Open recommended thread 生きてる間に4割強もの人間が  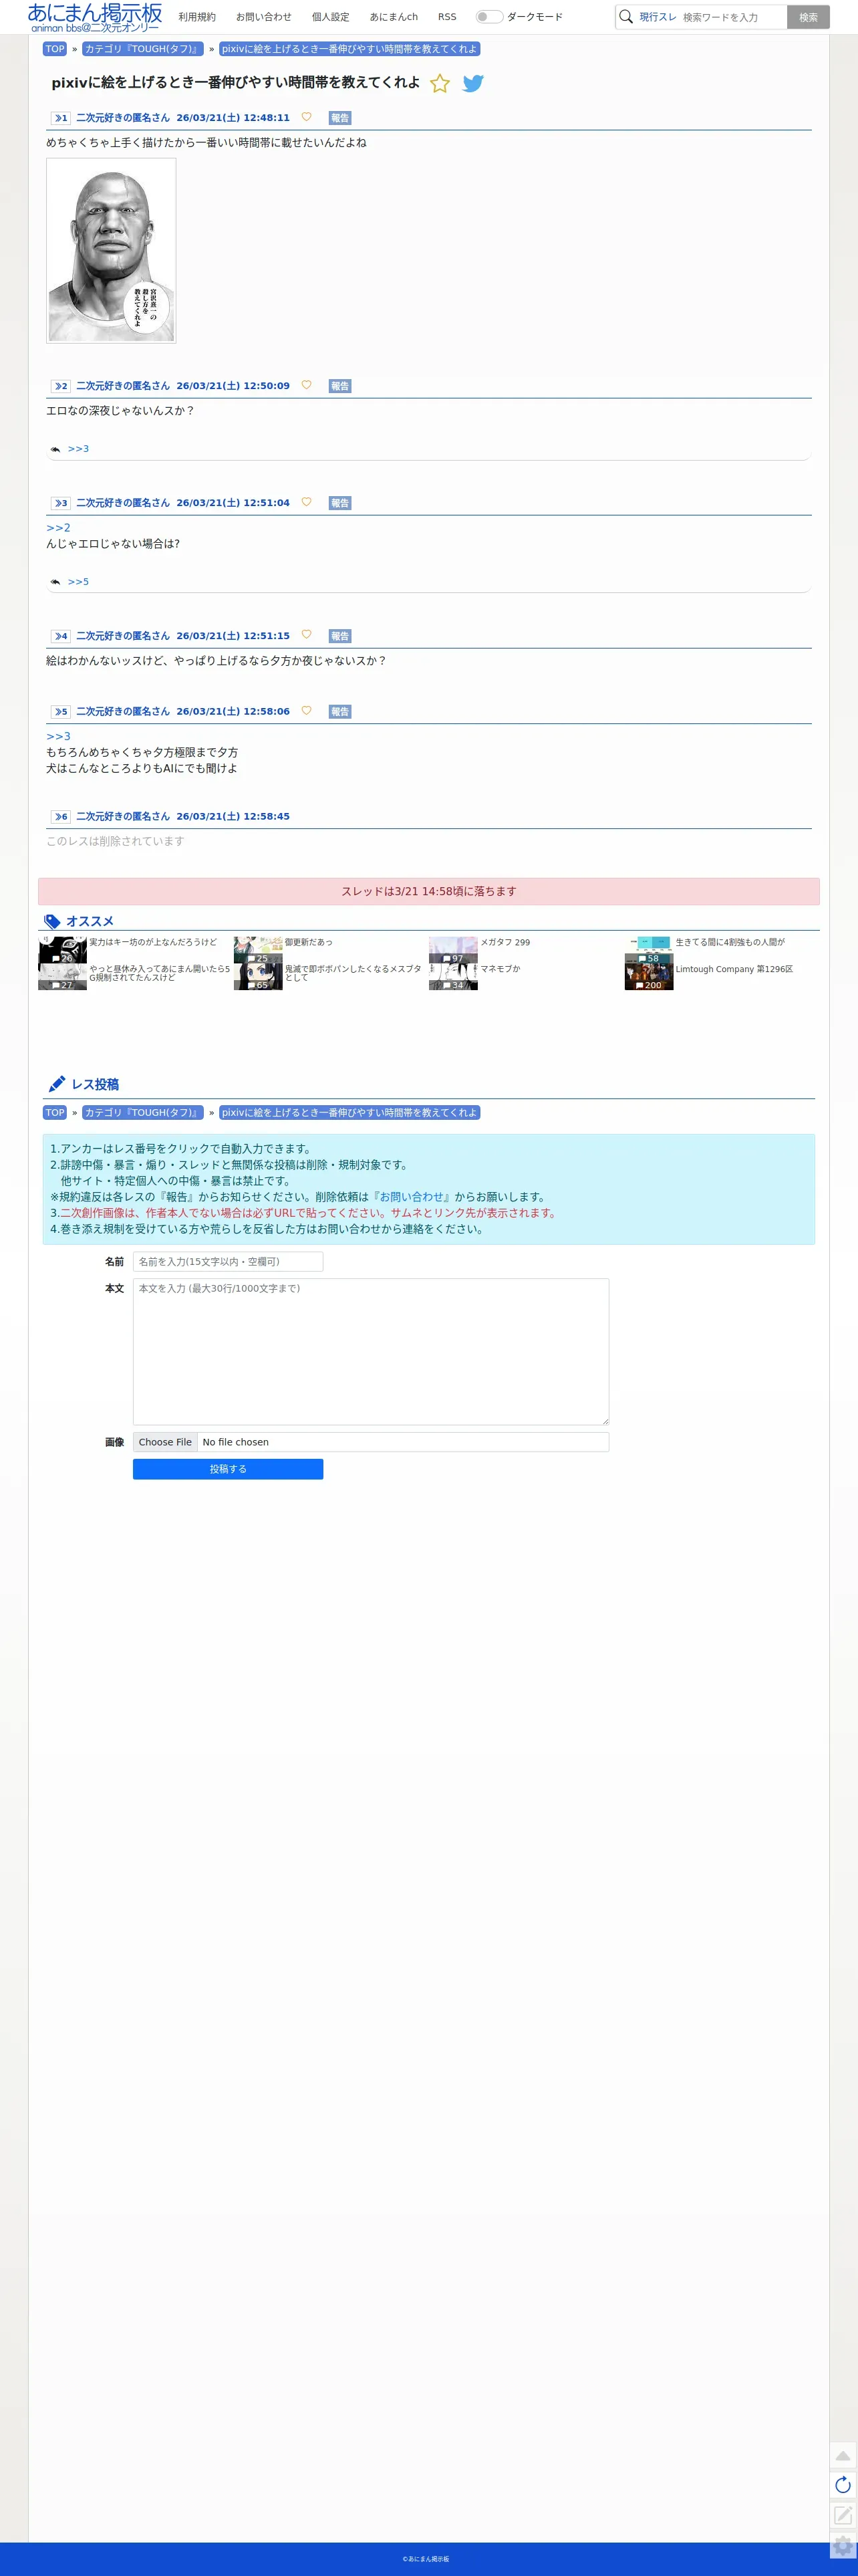pos(730,942)
